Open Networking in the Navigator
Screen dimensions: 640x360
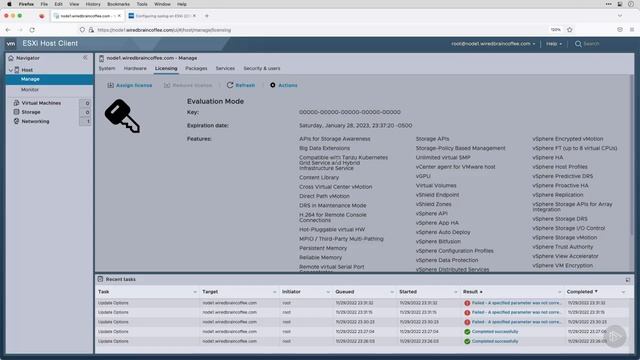point(36,121)
